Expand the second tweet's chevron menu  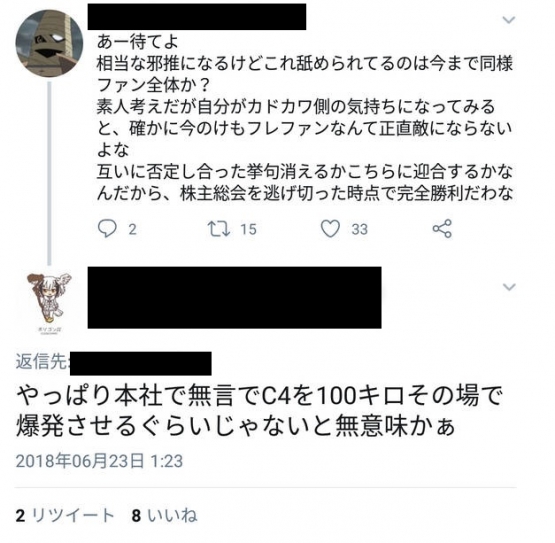pos(509,286)
